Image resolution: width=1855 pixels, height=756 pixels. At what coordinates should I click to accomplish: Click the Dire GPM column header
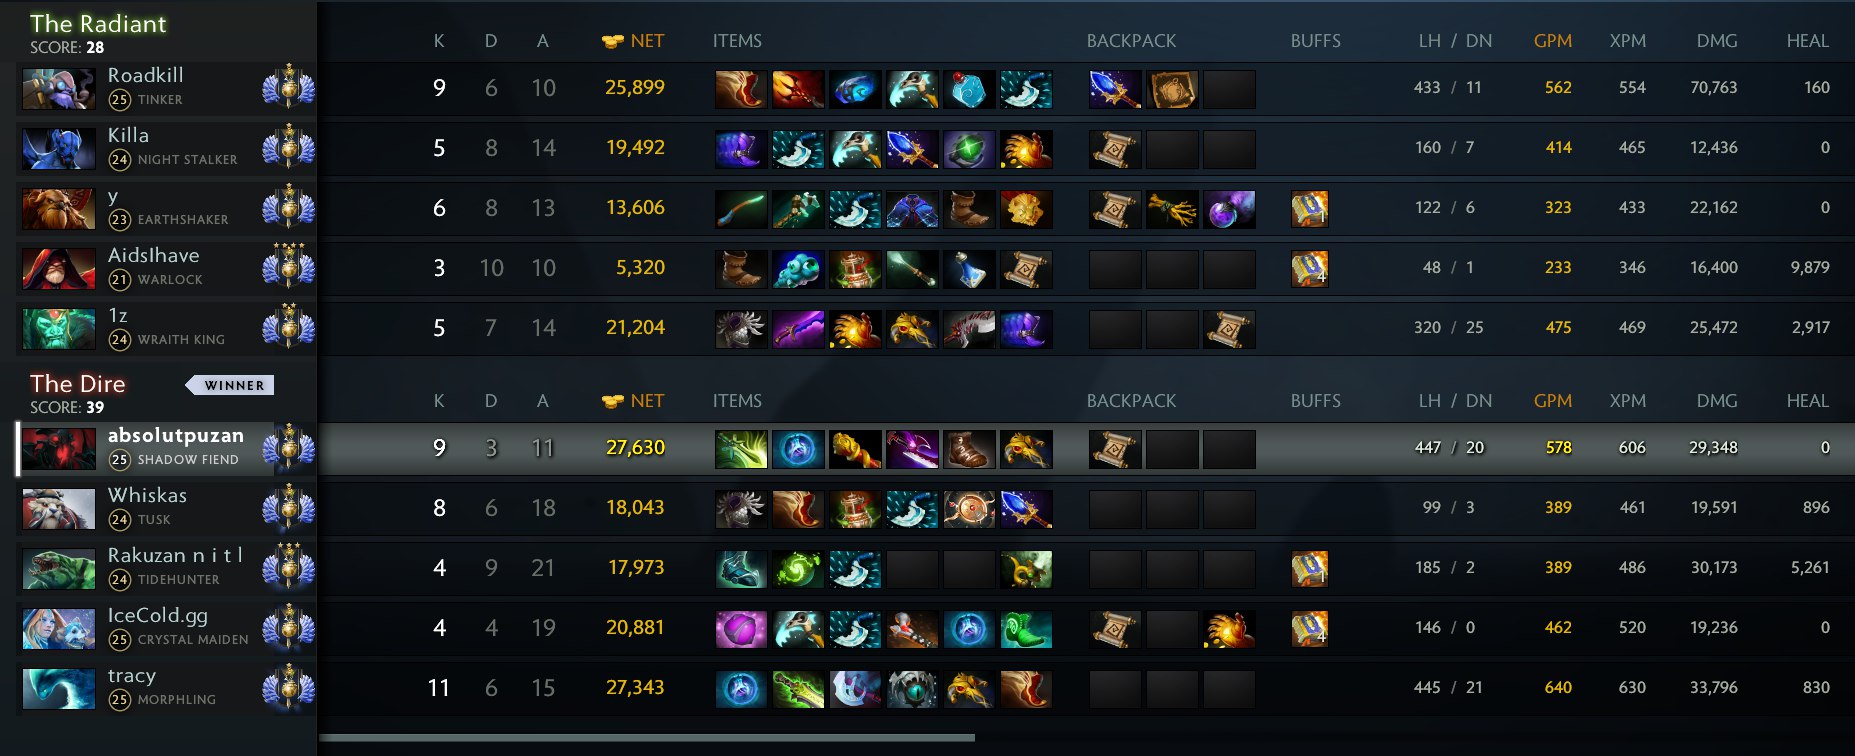(x=1552, y=401)
